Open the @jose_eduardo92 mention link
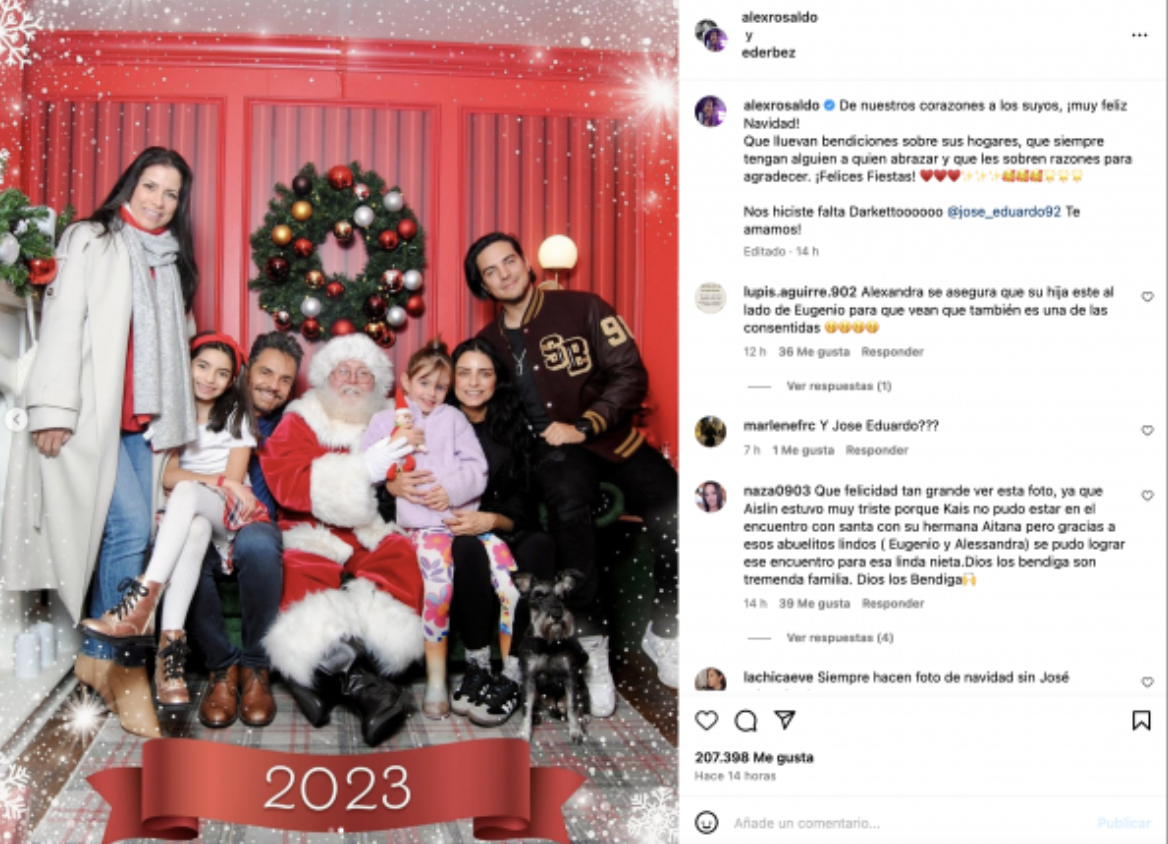 point(1003,212)
